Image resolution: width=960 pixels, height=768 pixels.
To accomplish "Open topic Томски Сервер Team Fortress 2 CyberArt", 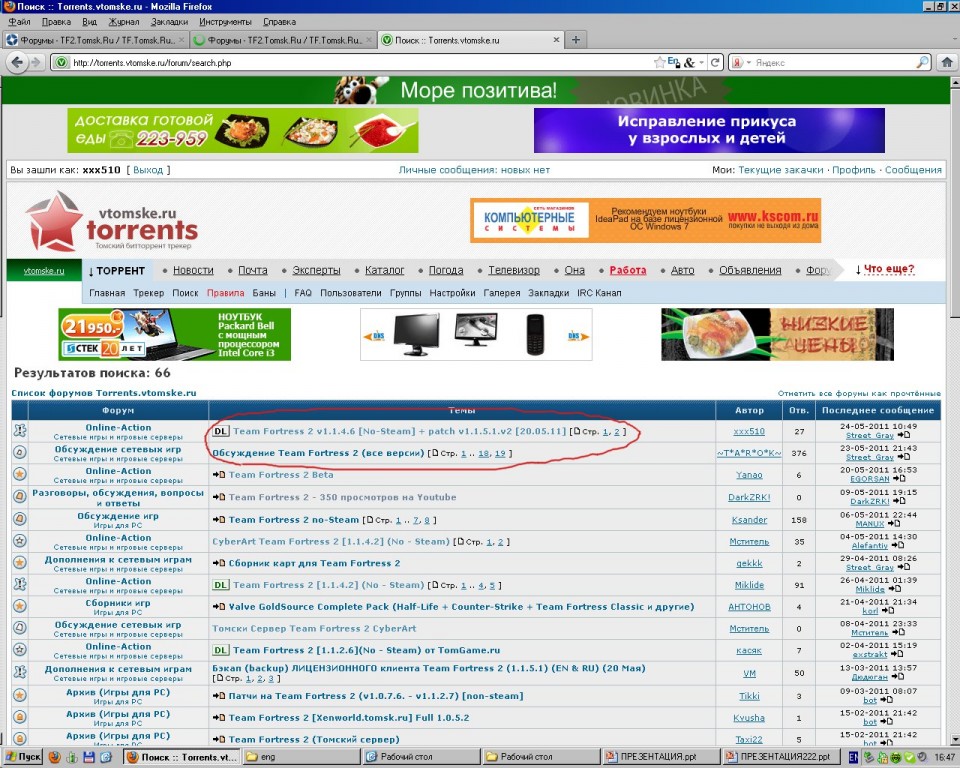I will 314,628.
